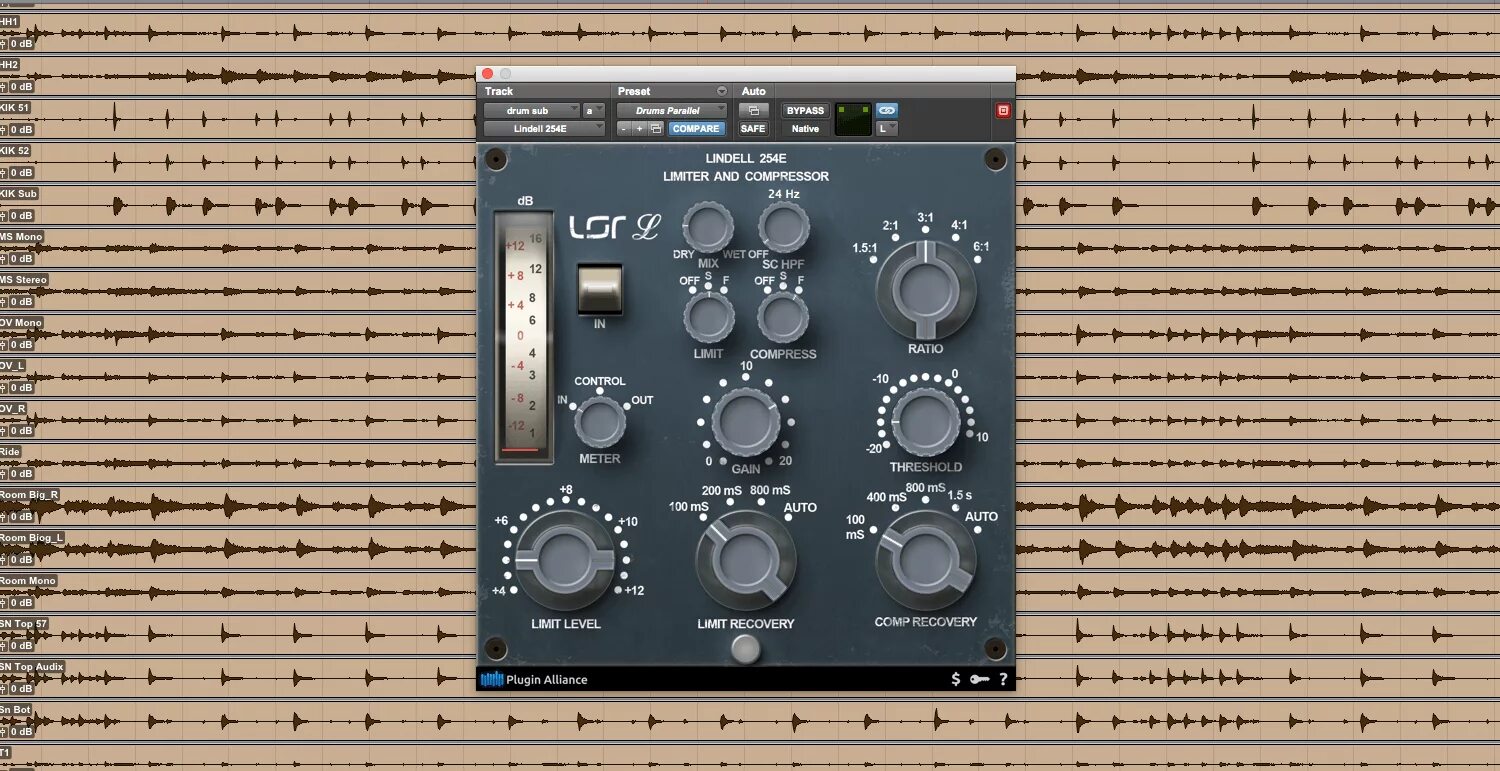Close the plugin window with red button
The image size is (1500, 771).
487,74
